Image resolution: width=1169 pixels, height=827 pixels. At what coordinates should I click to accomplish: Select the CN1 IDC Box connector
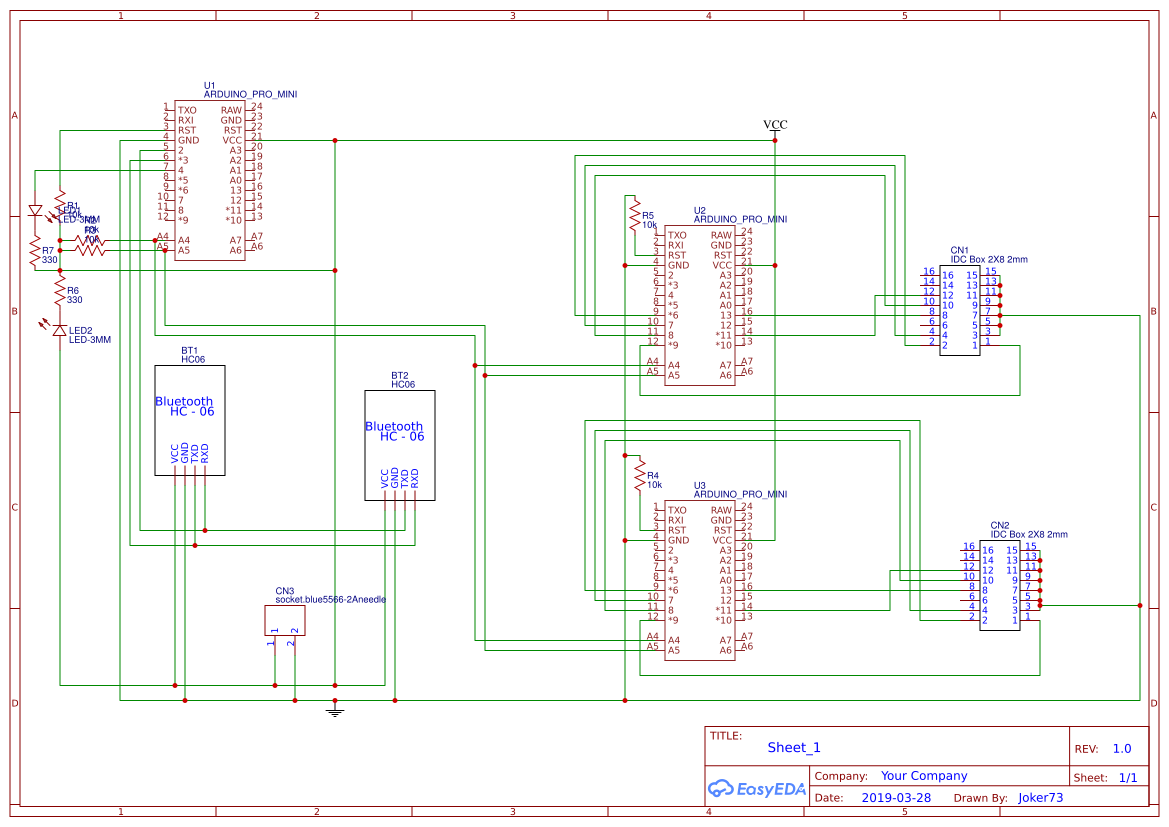pos(959,310)
